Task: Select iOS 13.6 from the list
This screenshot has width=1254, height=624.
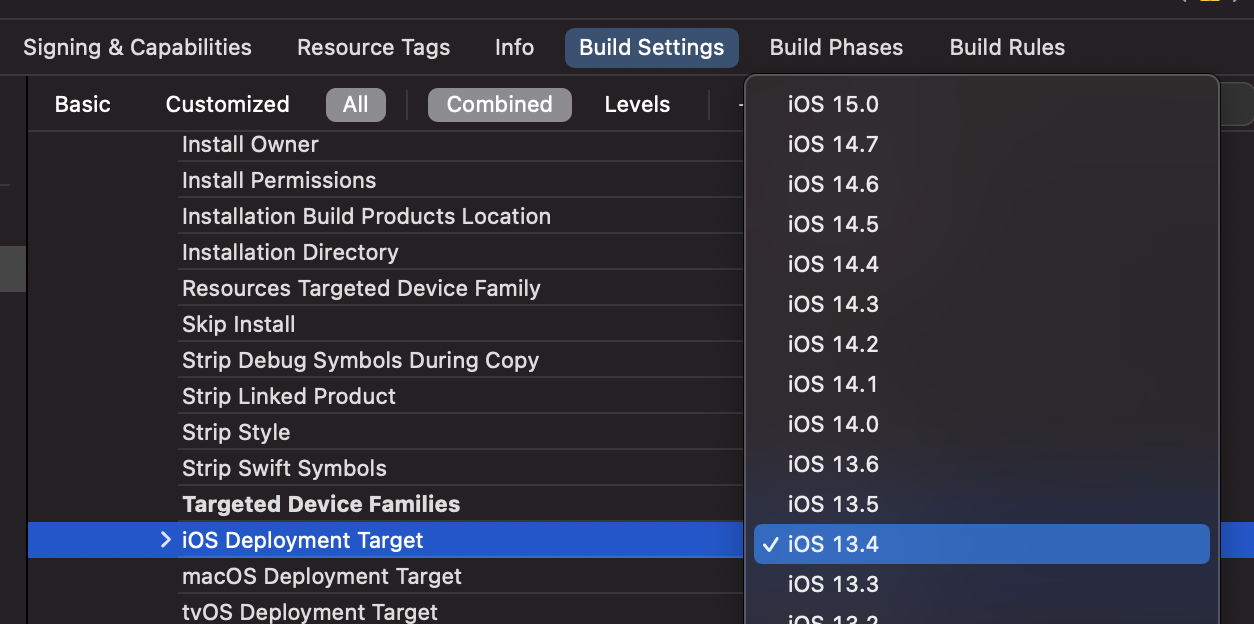Action: pos(981,464)
